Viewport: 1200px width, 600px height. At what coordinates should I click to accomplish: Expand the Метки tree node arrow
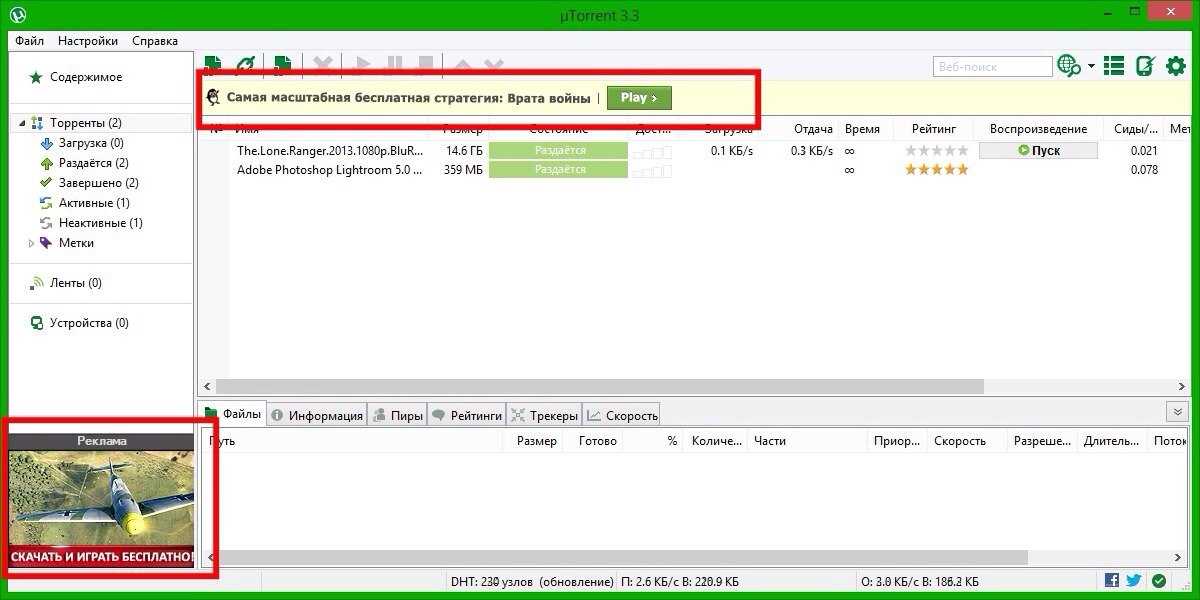31,243
